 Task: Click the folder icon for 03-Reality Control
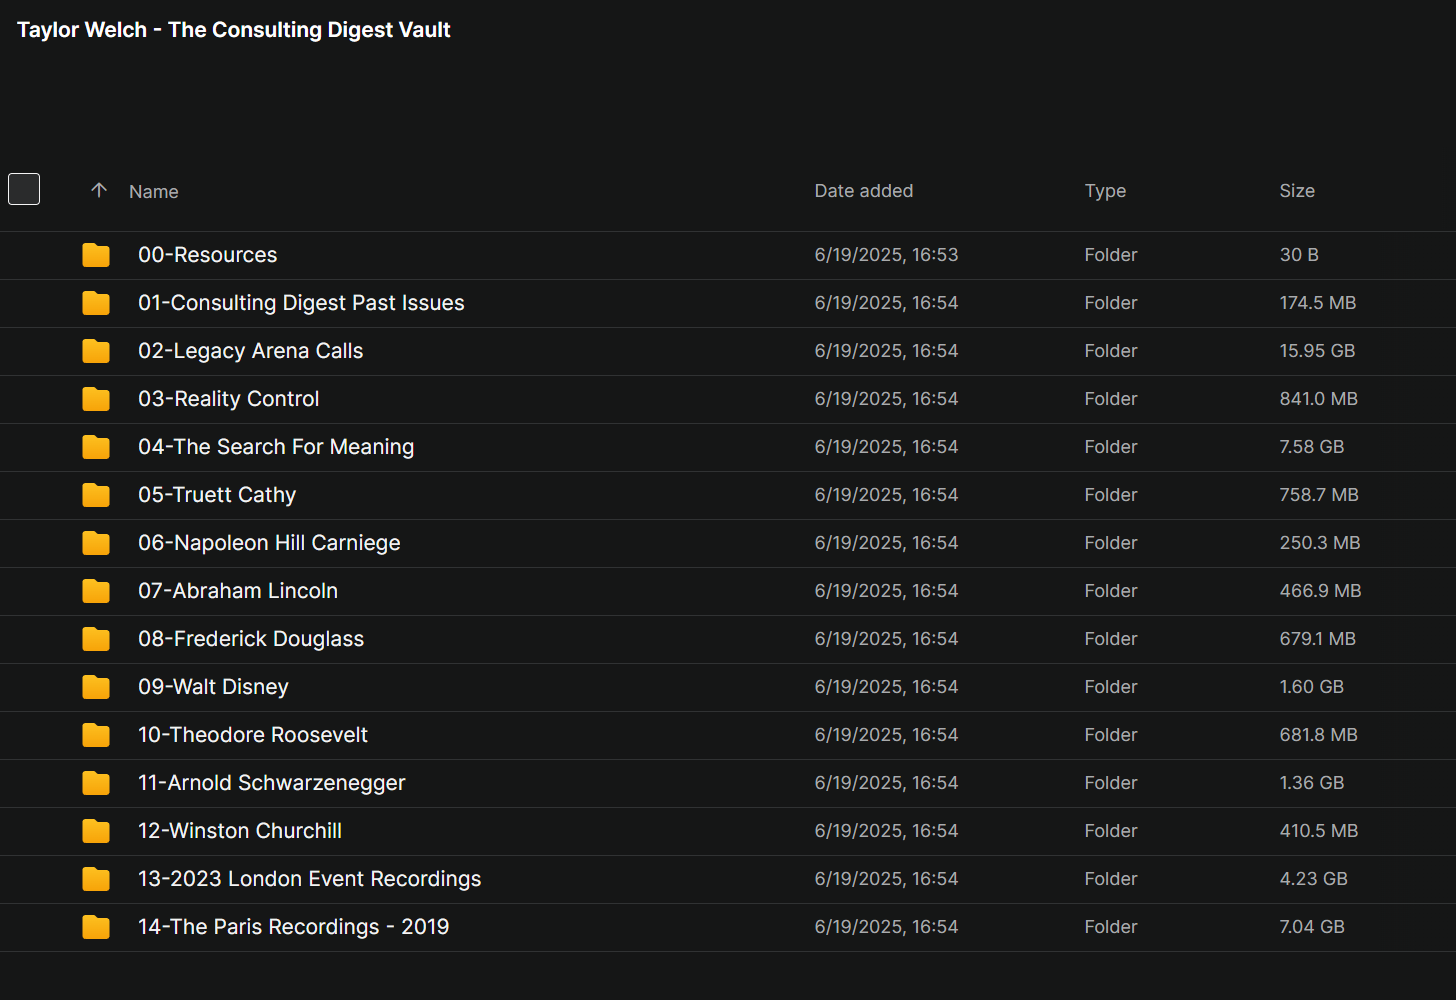(96, 399)
